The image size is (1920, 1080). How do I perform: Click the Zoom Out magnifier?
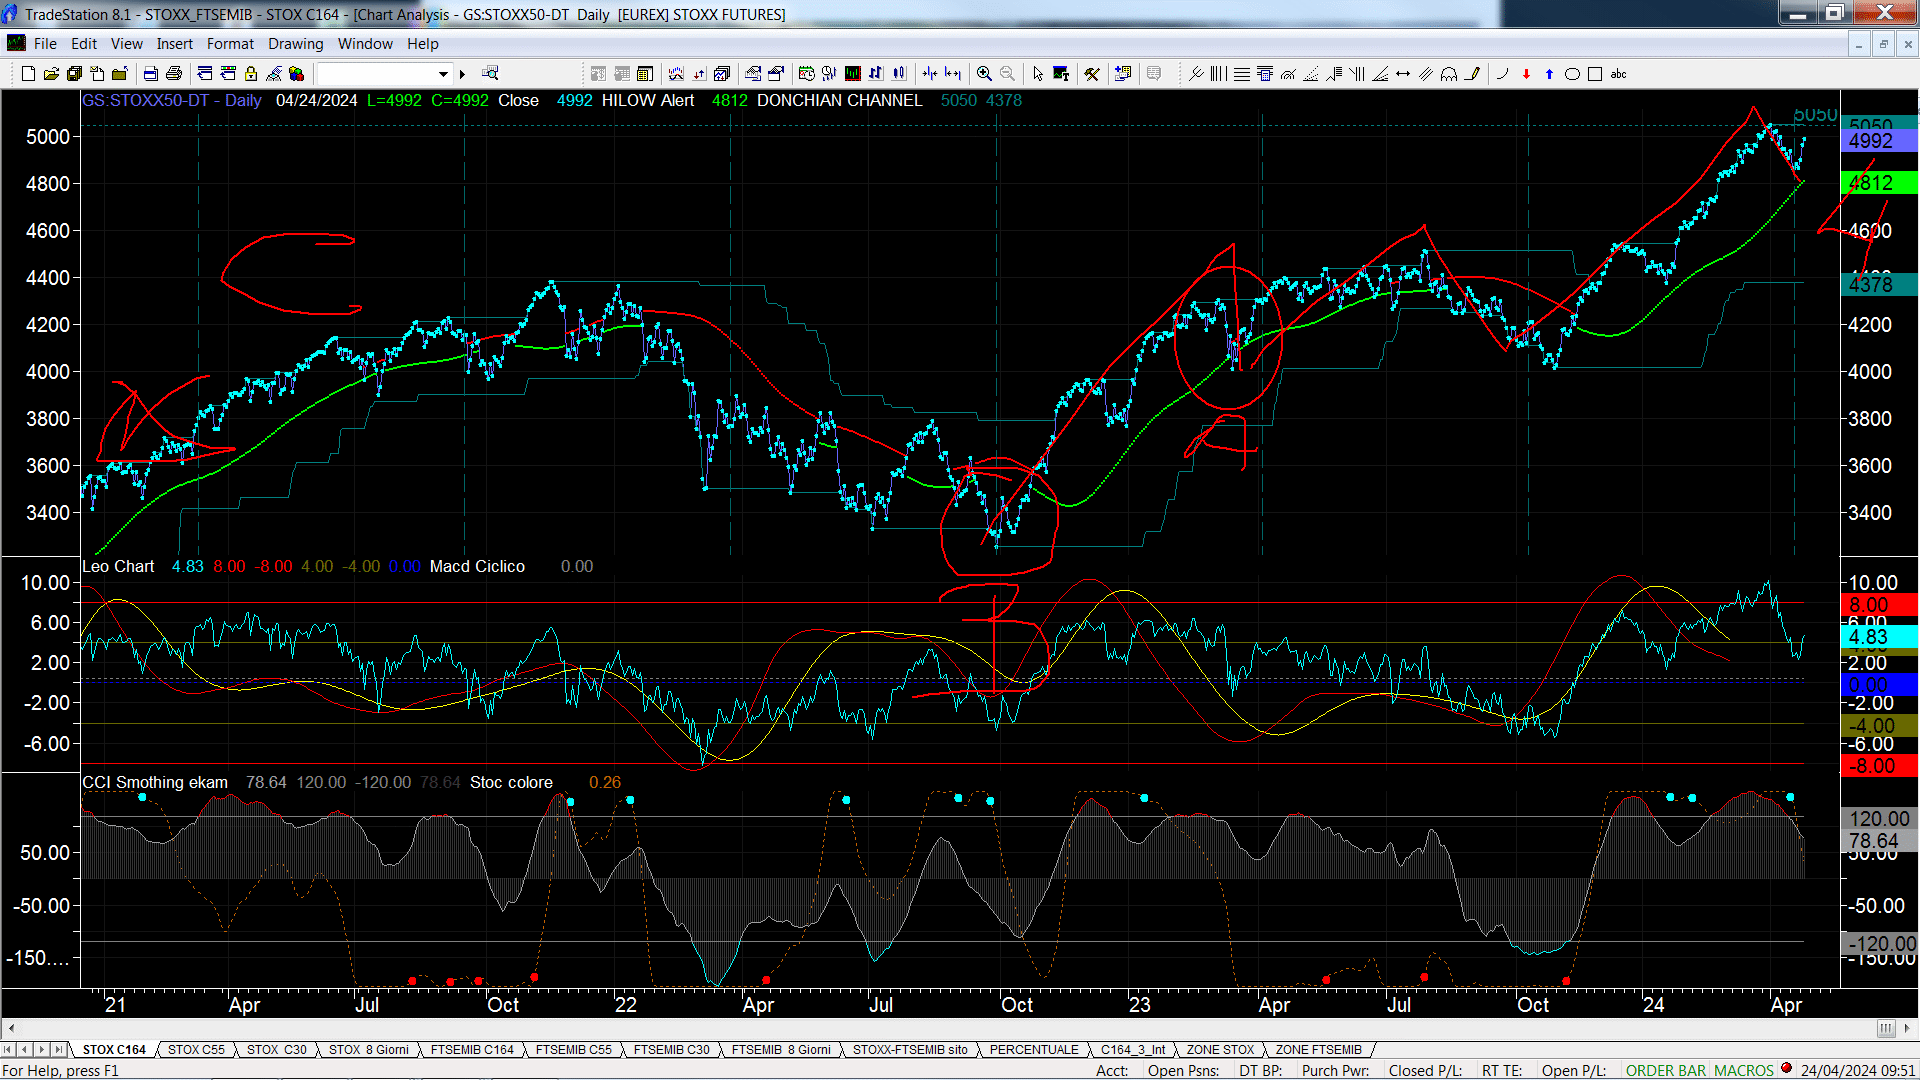(1007, 73)
